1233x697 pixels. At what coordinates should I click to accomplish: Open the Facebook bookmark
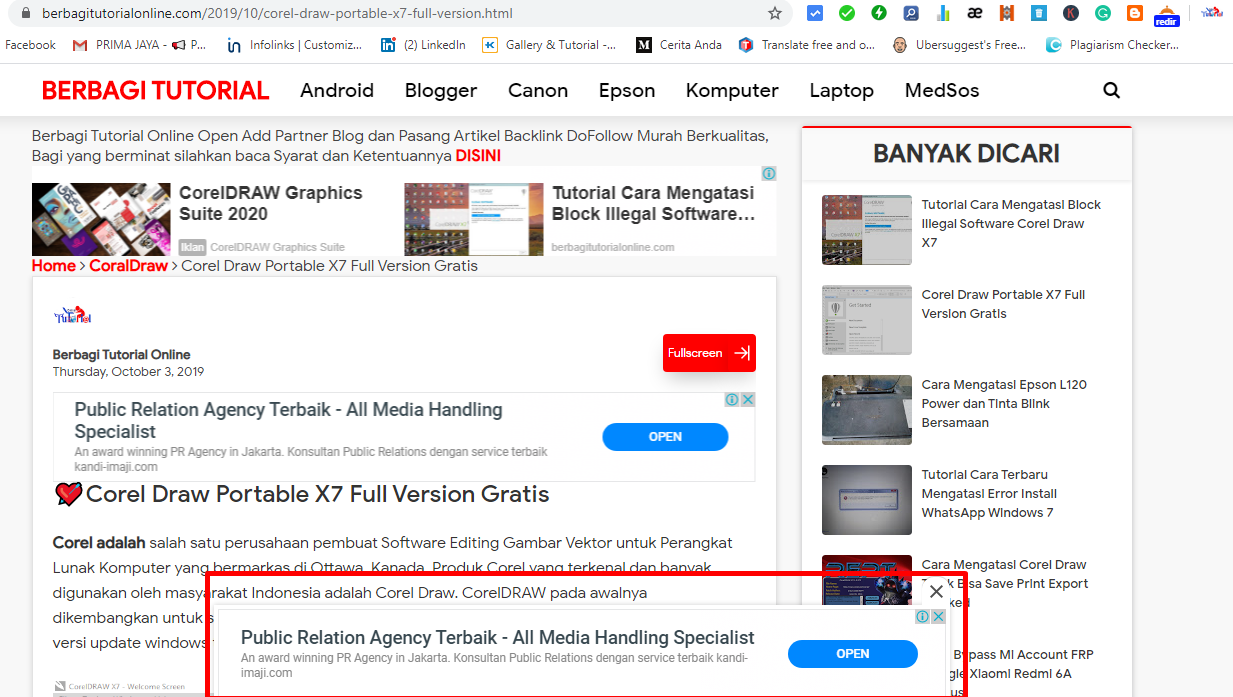click(x=31, y=45)
